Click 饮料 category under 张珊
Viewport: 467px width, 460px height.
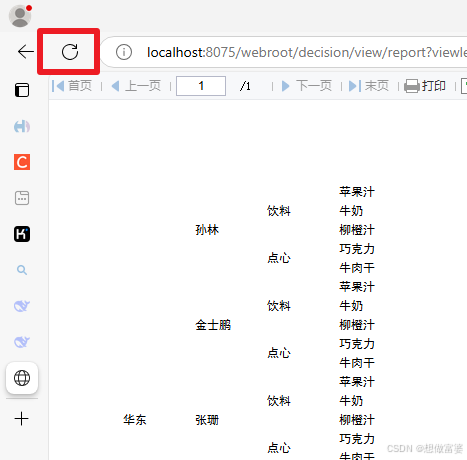point(279,401)
